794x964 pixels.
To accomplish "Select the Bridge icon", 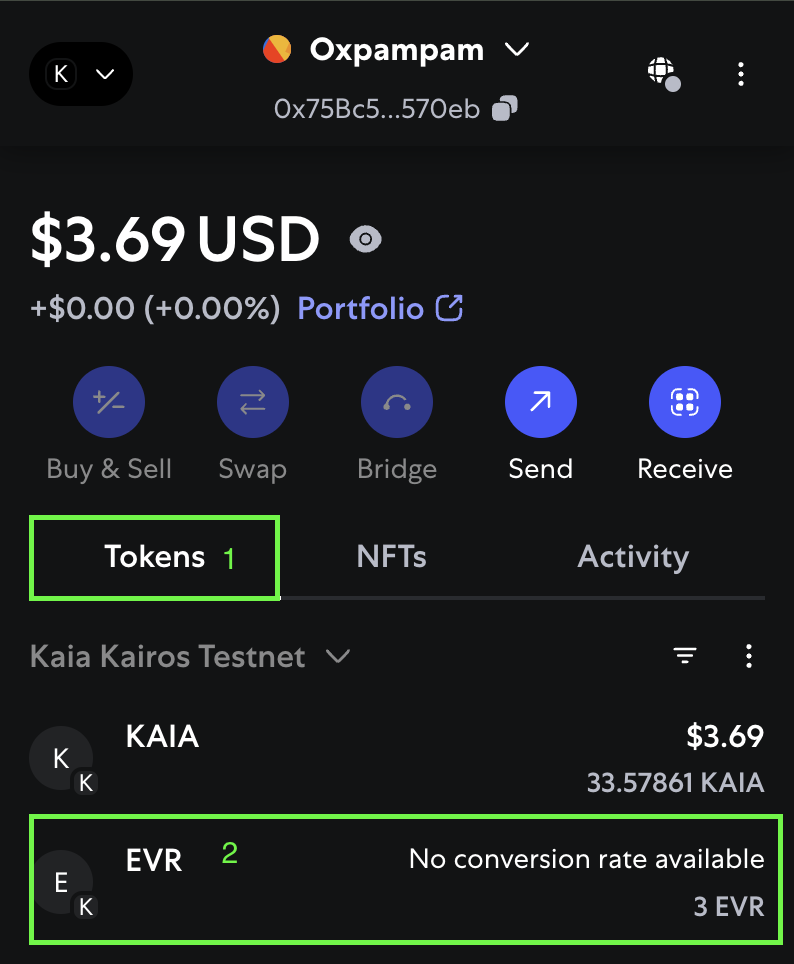I will [x=397, y=402].
